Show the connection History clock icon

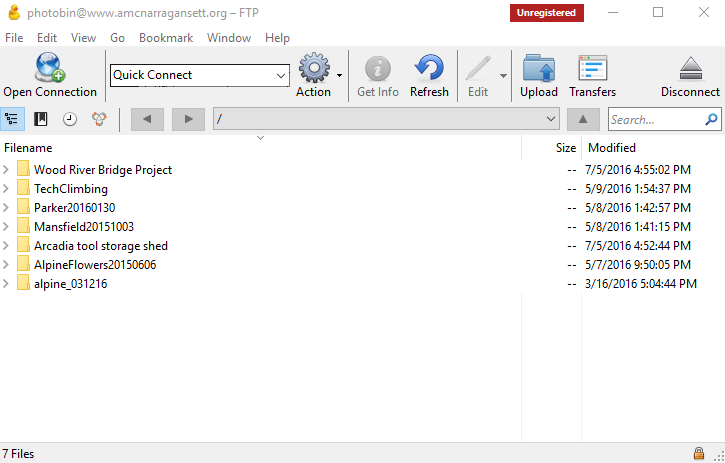pos(70,119)
